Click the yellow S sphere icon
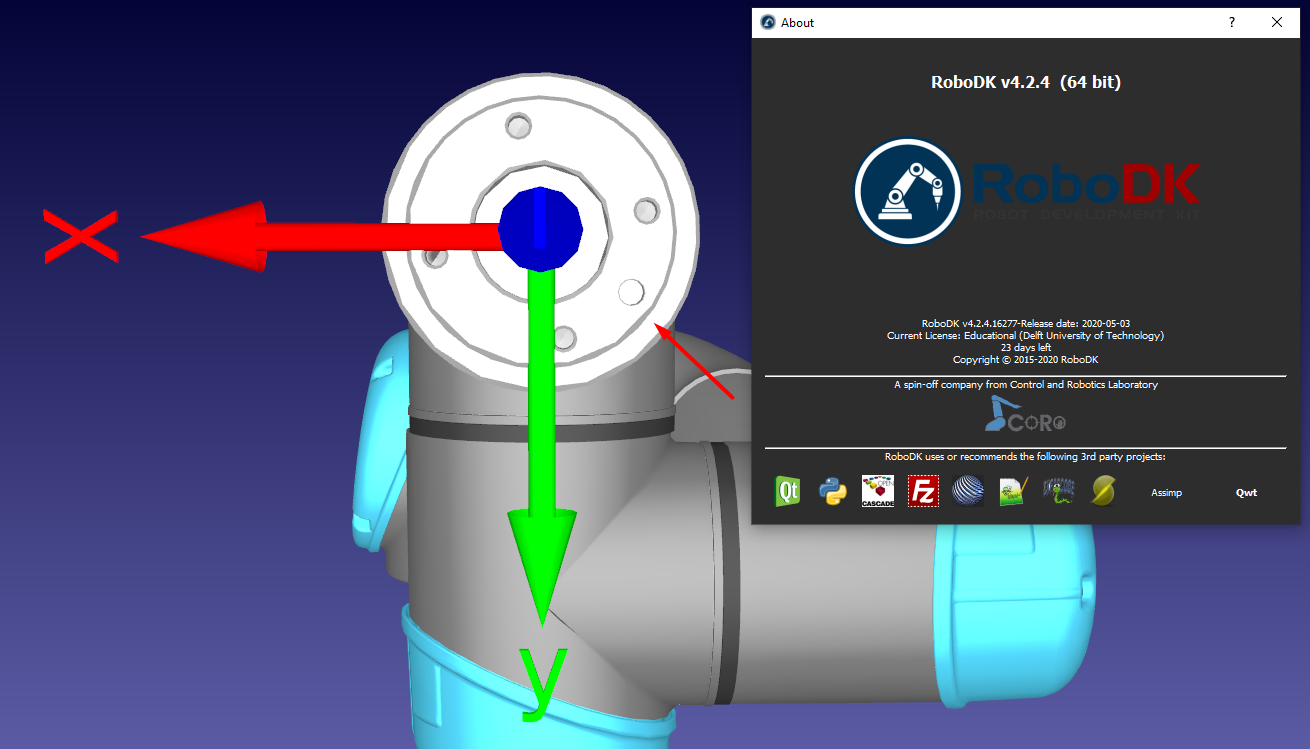The height and width of the screenshot is (749, 1310). pyautogui.click(x=1103, y=491)
